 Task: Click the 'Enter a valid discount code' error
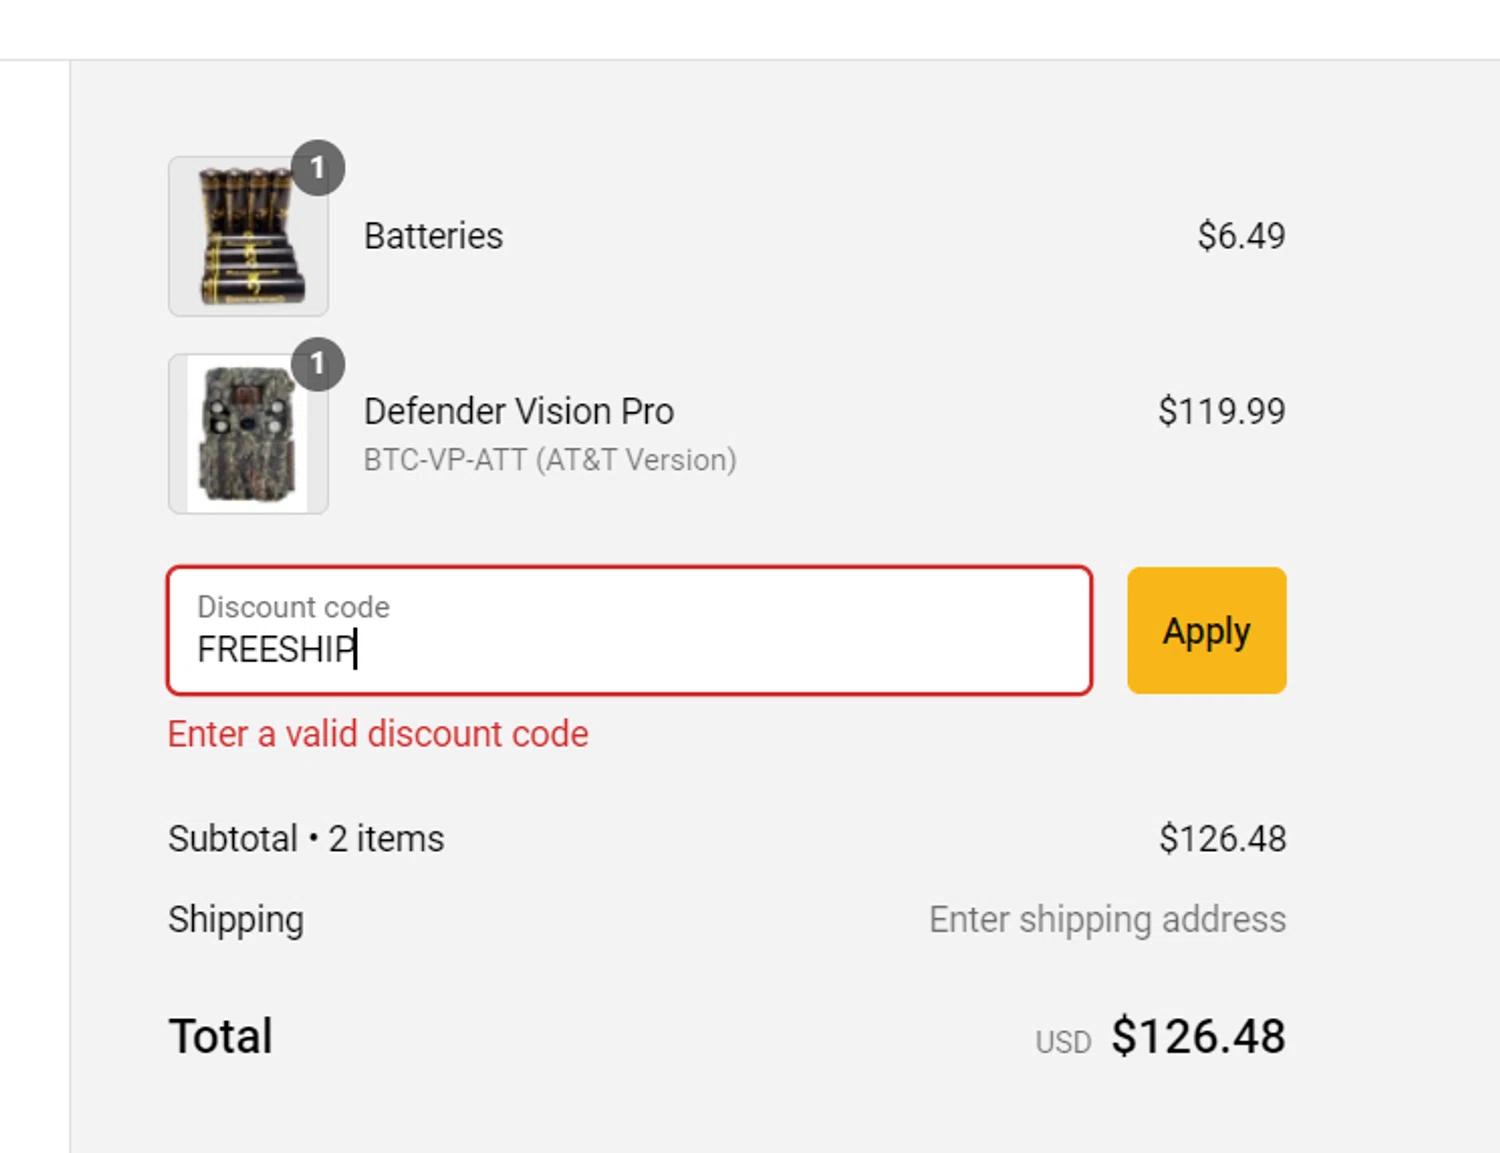click(378, 734)
